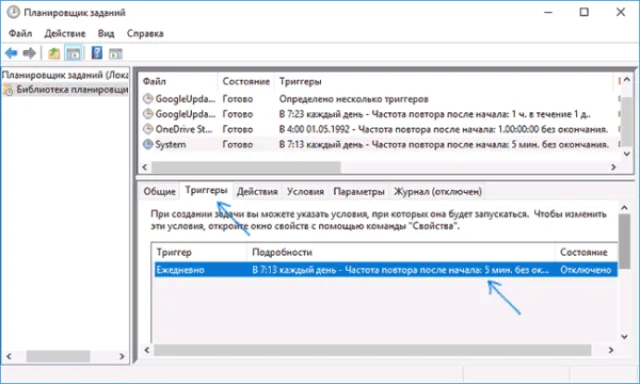
Task: Minimize the Планировщик заданий window
Action: click(x=548, y=12)
